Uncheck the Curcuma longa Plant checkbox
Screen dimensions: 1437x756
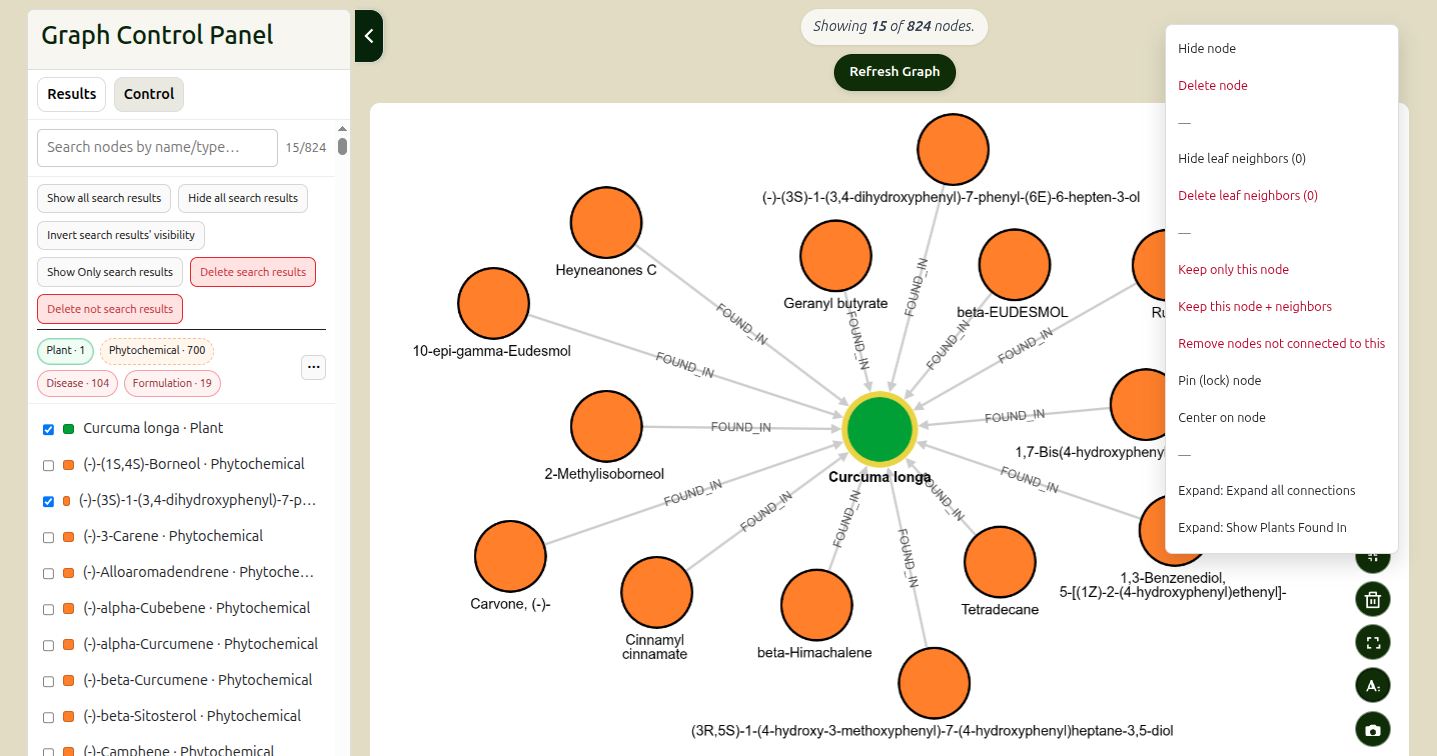48,429
